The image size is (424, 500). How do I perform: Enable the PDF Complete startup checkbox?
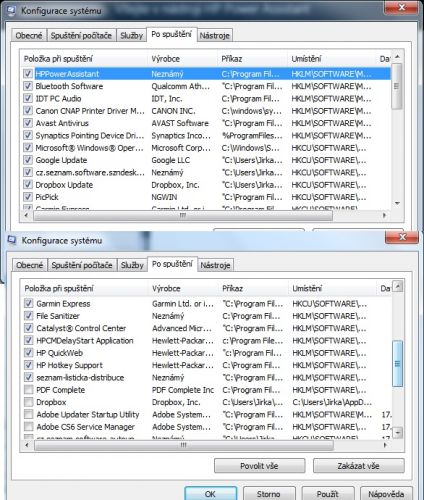(x=29, y=390)
